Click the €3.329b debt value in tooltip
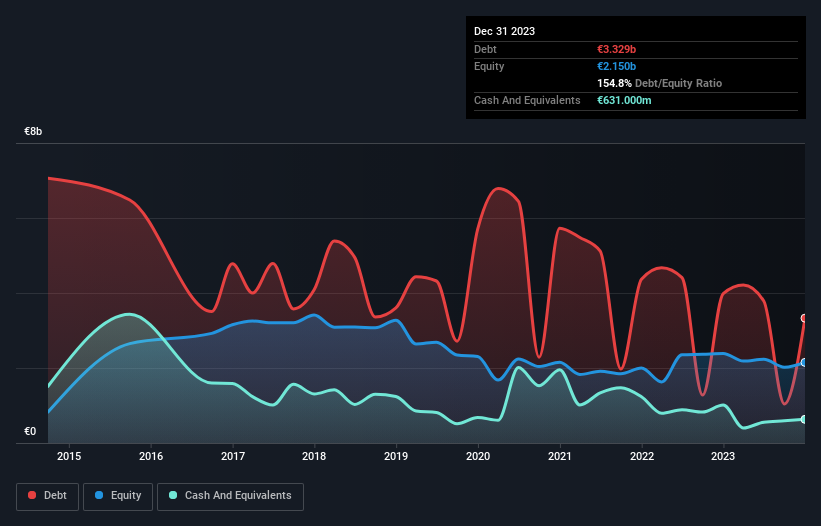The width and height of the screenshot is (821, 526). pos(616,49)
